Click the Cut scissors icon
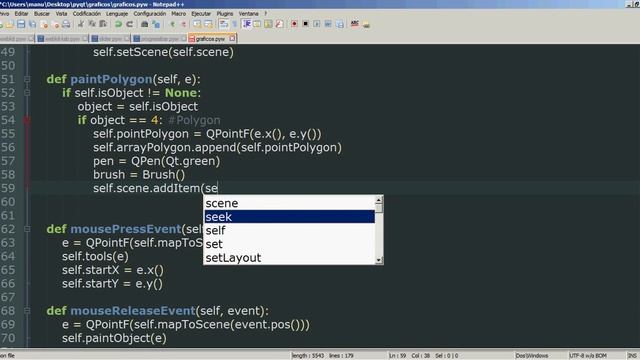The width and height of the screenshot is (640, 360). [x=81, y=24]
